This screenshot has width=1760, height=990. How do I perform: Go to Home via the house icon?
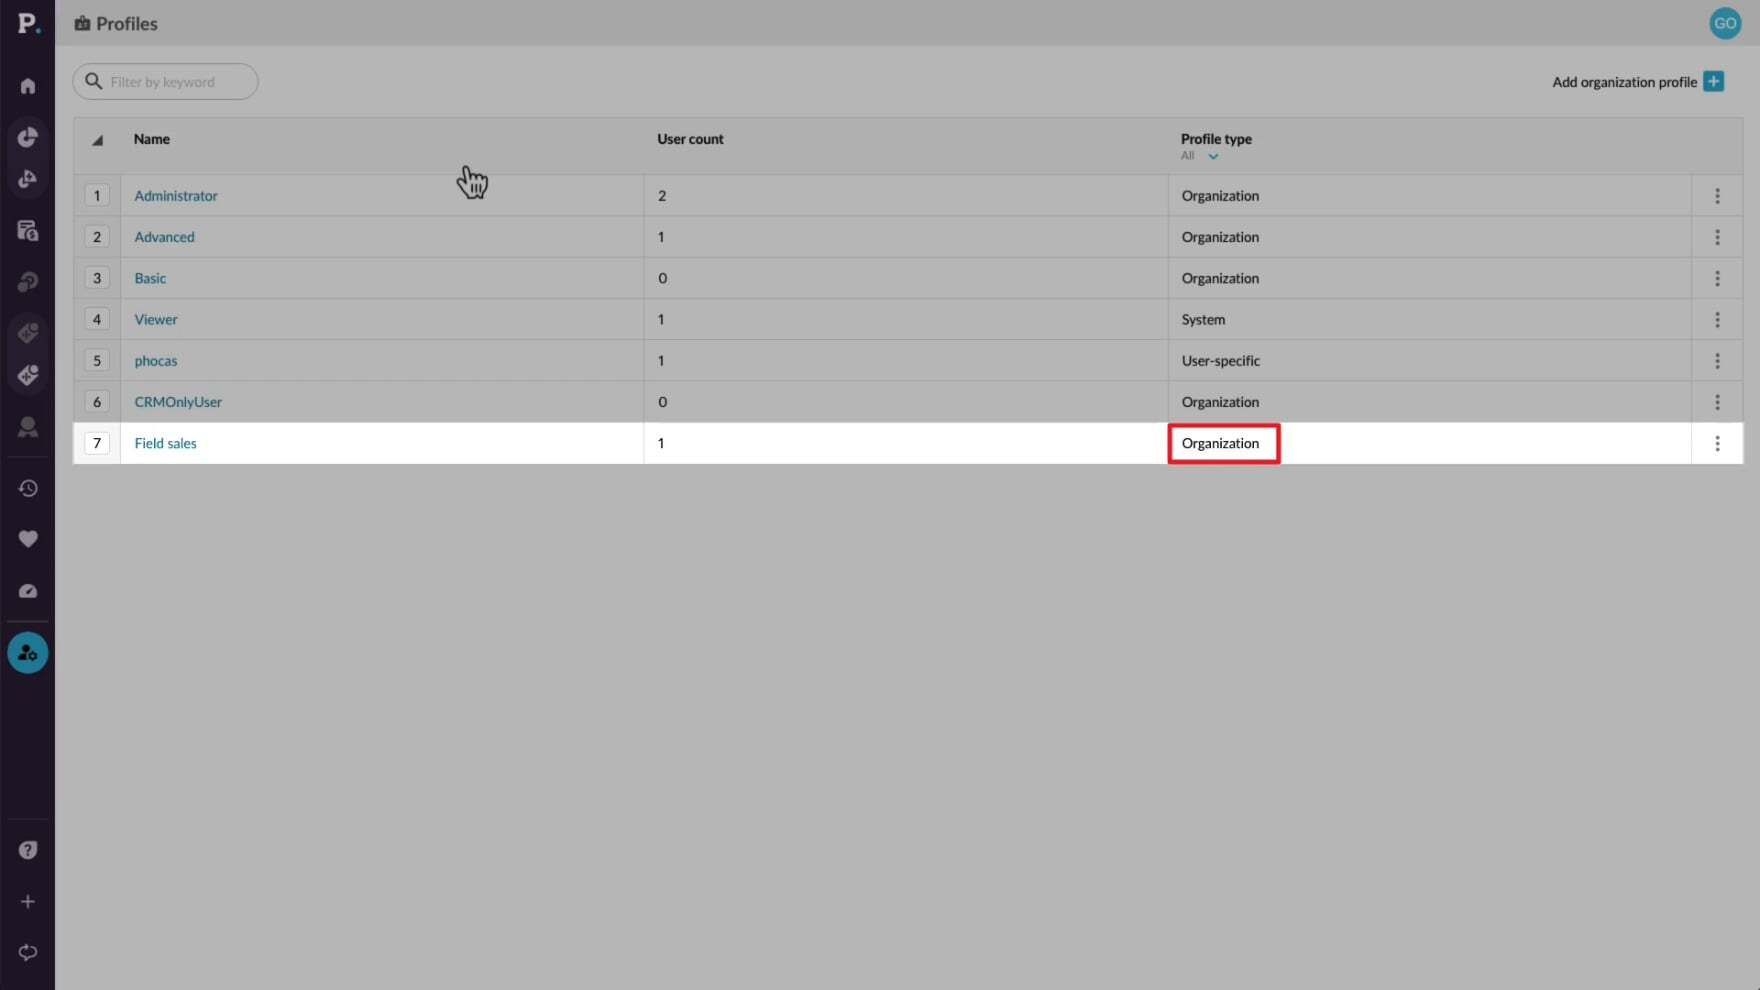[28, 86]
